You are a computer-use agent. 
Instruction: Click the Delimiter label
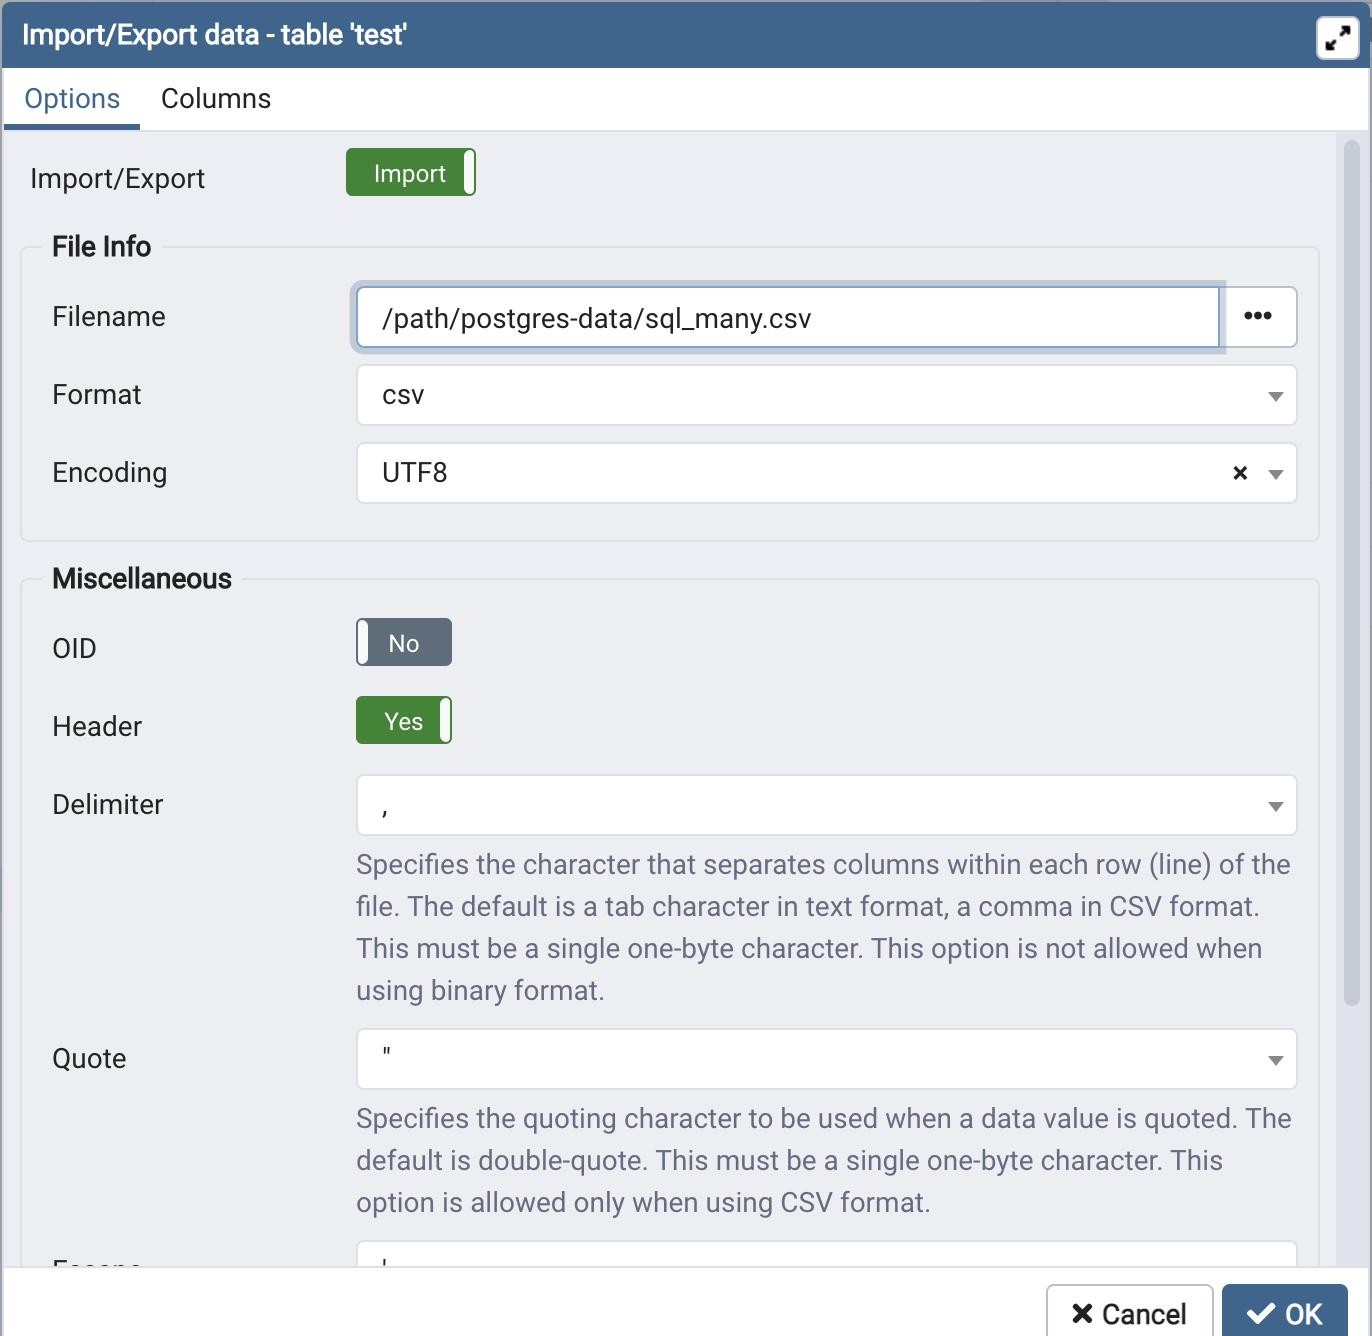click(x=108, y=805)
